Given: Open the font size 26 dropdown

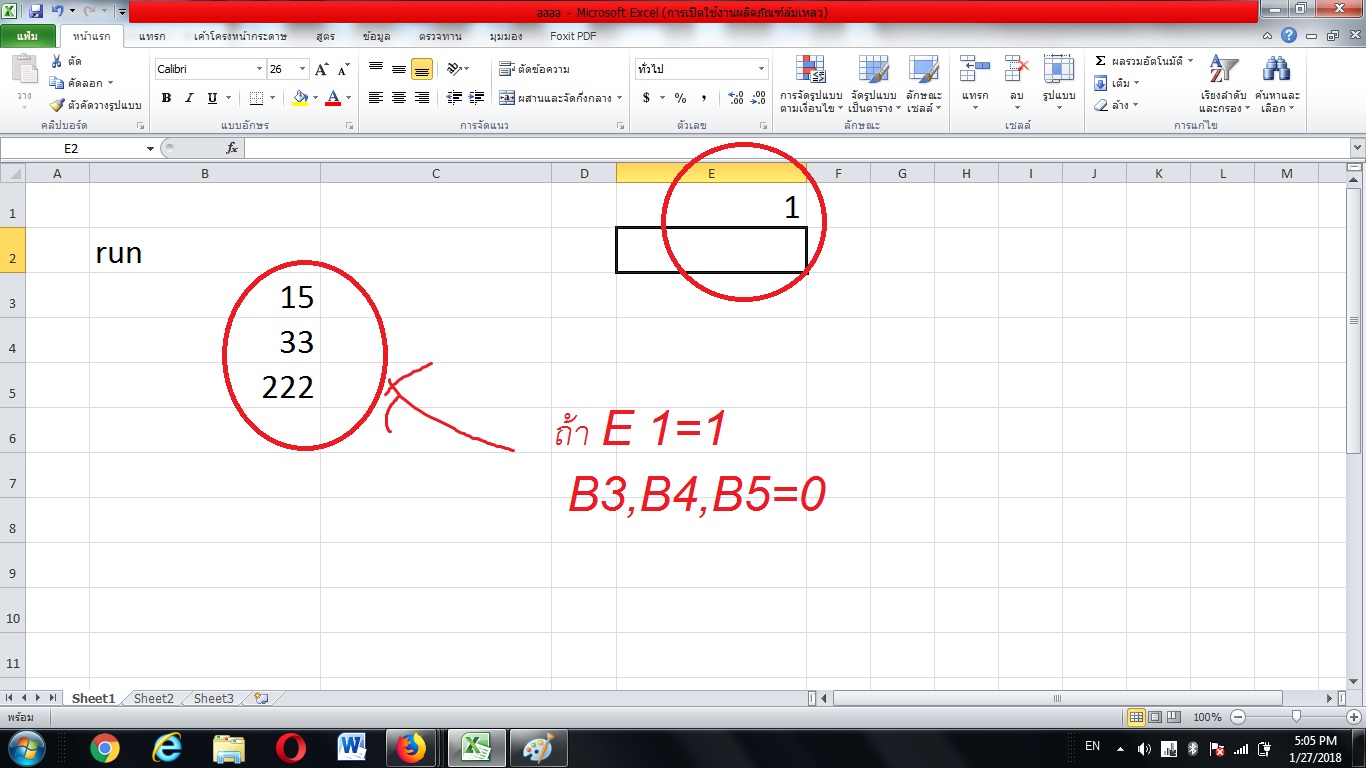Looking at the screenshot, I should point(303,69).
